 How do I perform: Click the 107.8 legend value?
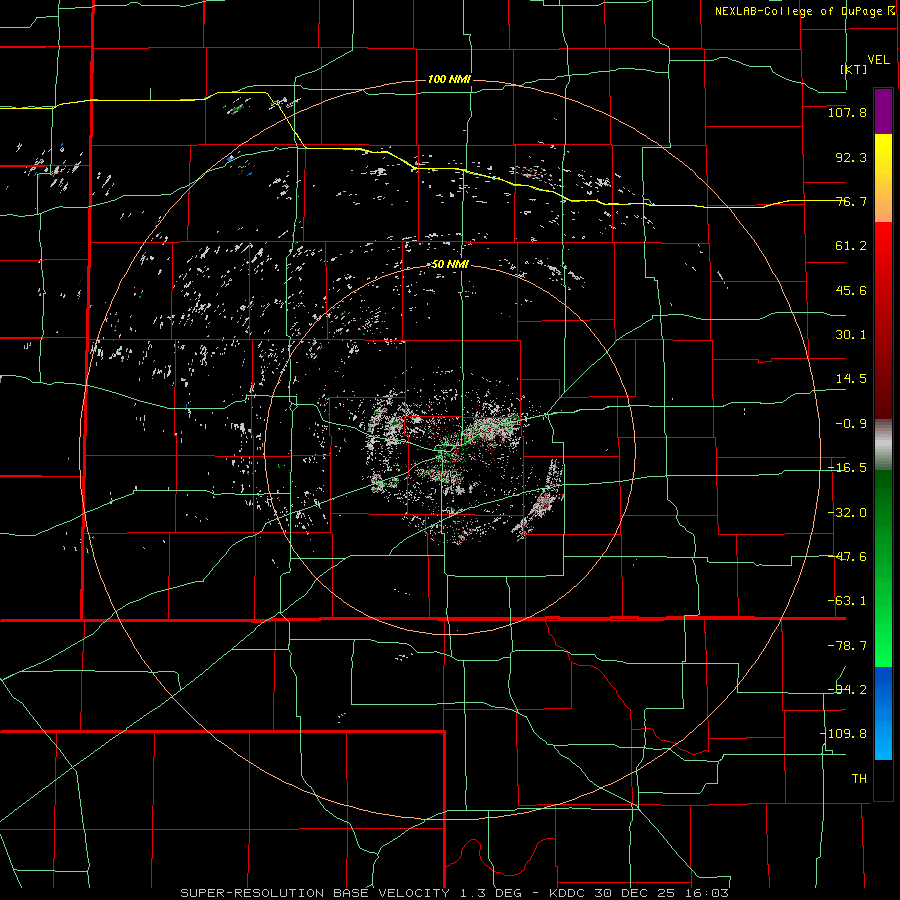point(847,112)
